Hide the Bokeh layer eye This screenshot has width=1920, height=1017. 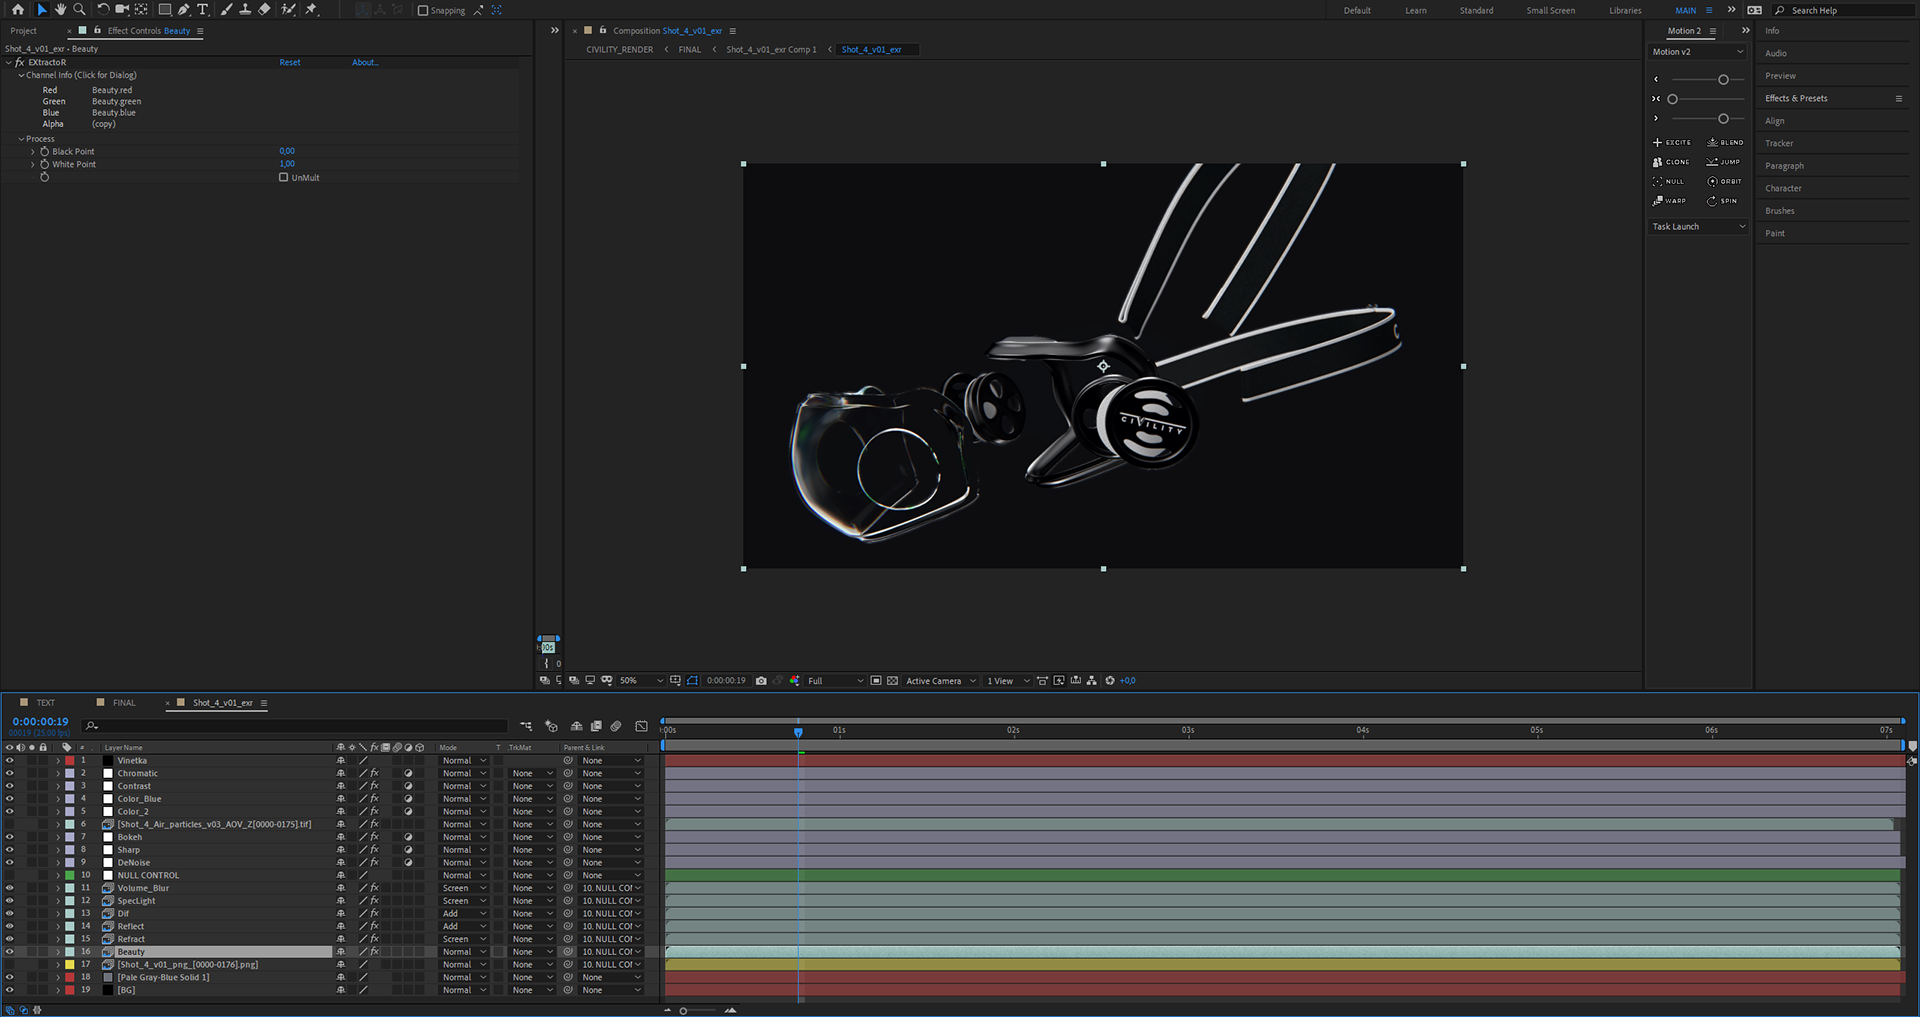pos(10,837)
